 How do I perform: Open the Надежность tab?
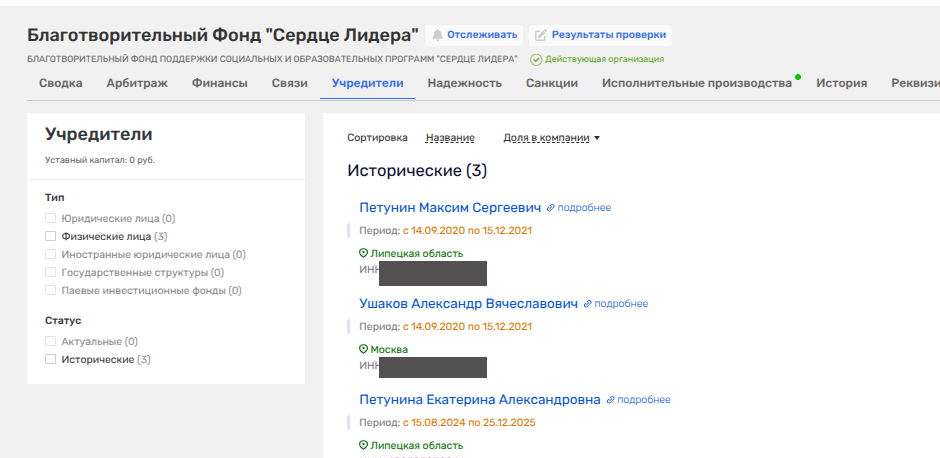tap(465, 83)
